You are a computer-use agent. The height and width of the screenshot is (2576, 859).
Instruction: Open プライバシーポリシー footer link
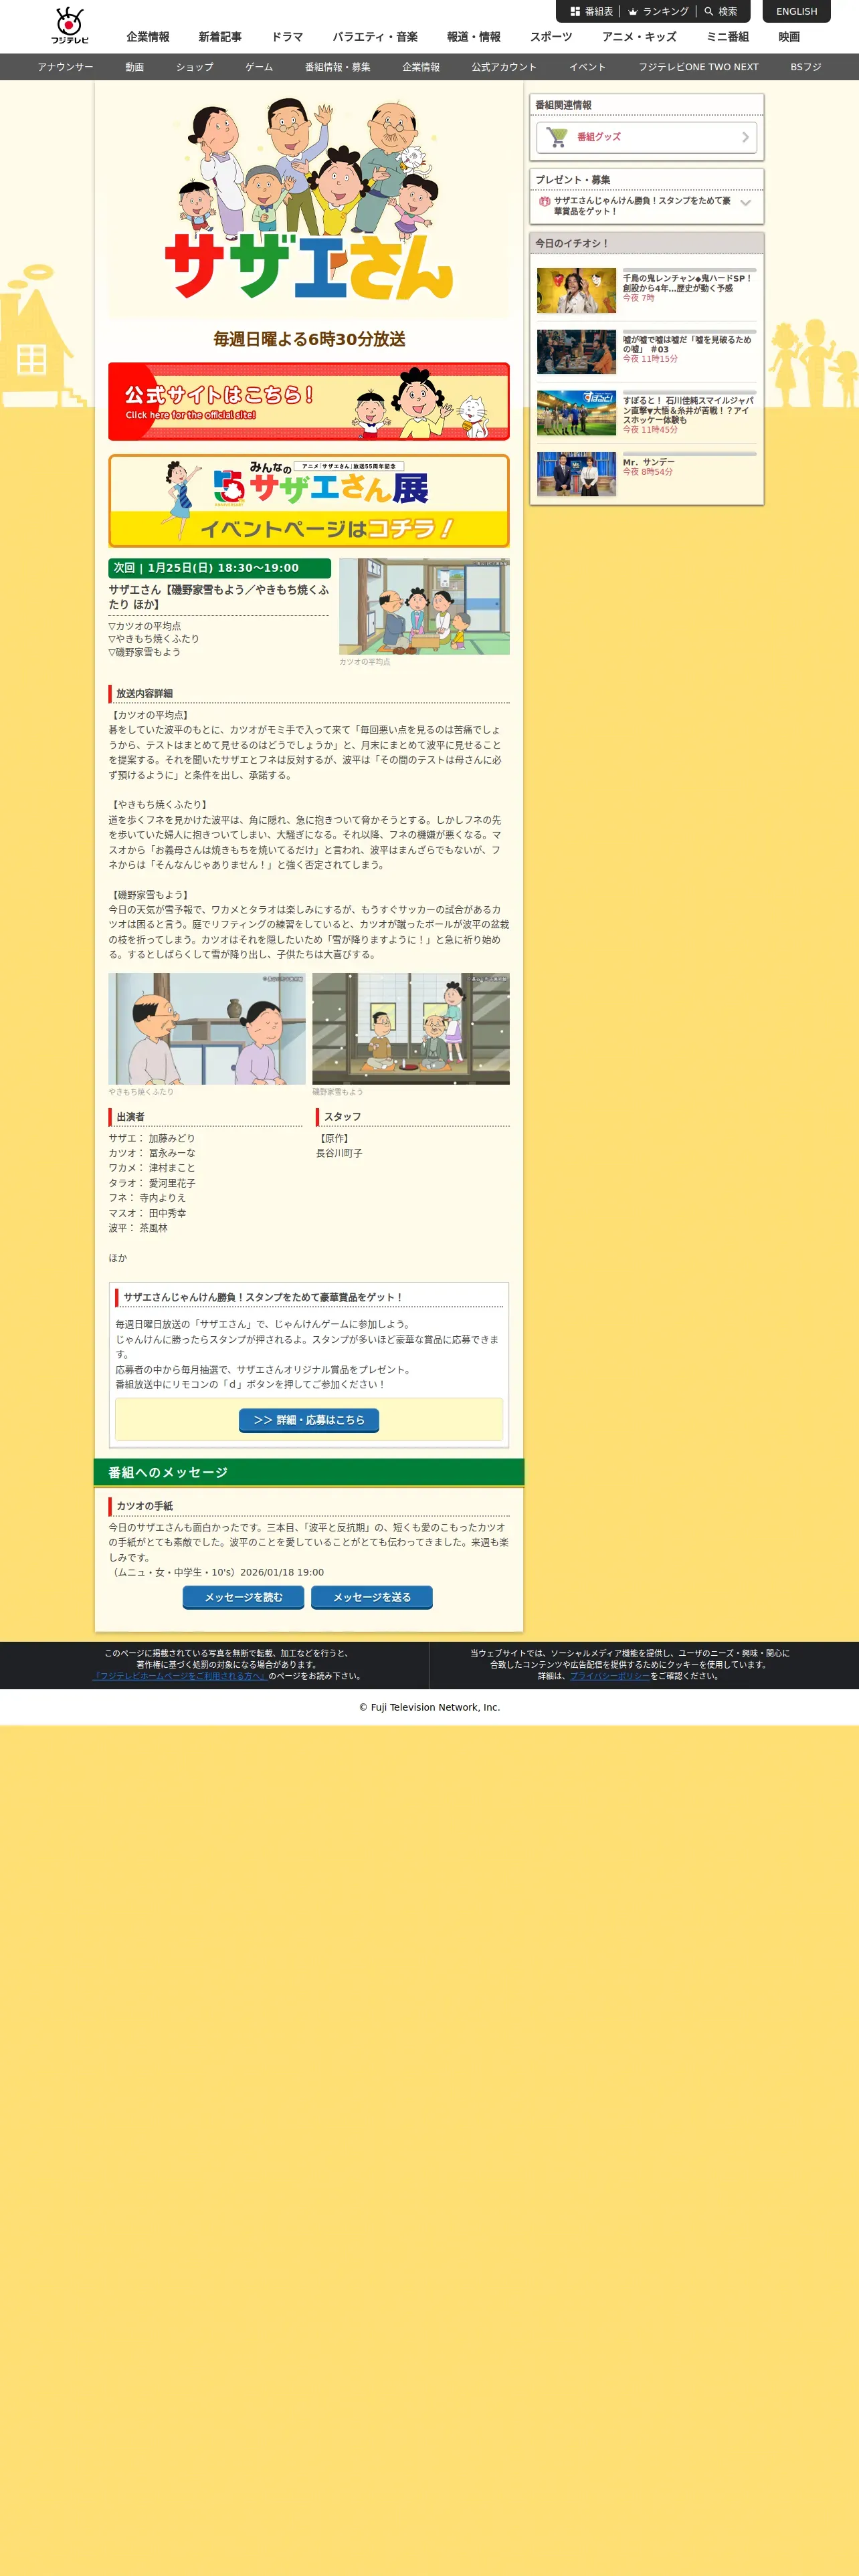tap(610, 1675)
